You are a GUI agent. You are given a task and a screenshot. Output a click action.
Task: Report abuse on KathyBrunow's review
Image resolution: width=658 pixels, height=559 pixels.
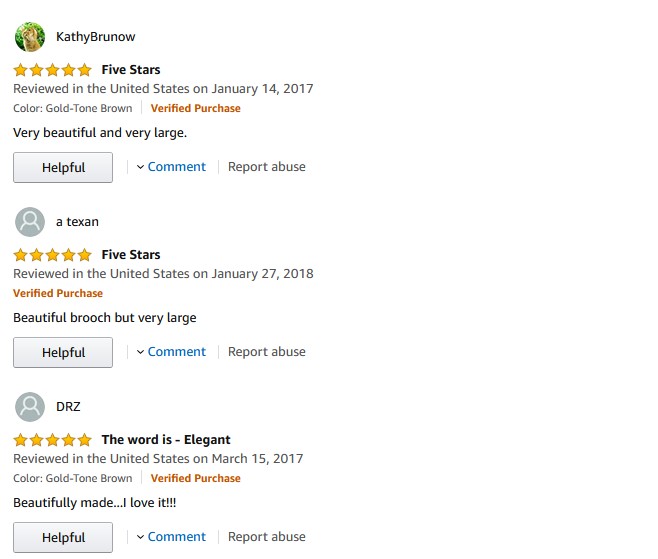[267, 167]
